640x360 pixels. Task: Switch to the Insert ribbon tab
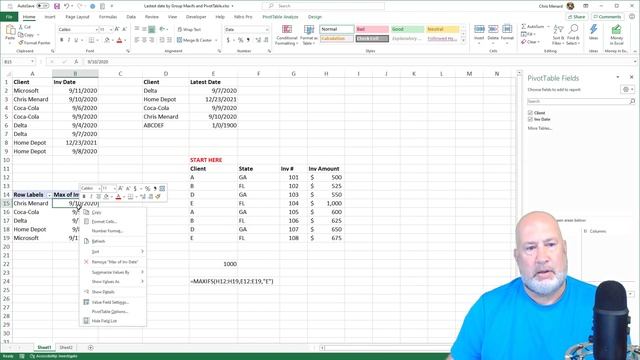(x=50, y=17)
